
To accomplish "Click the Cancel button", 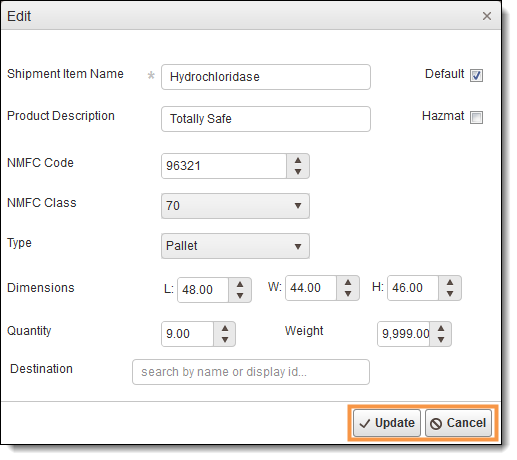I will (x=458, y=423).
